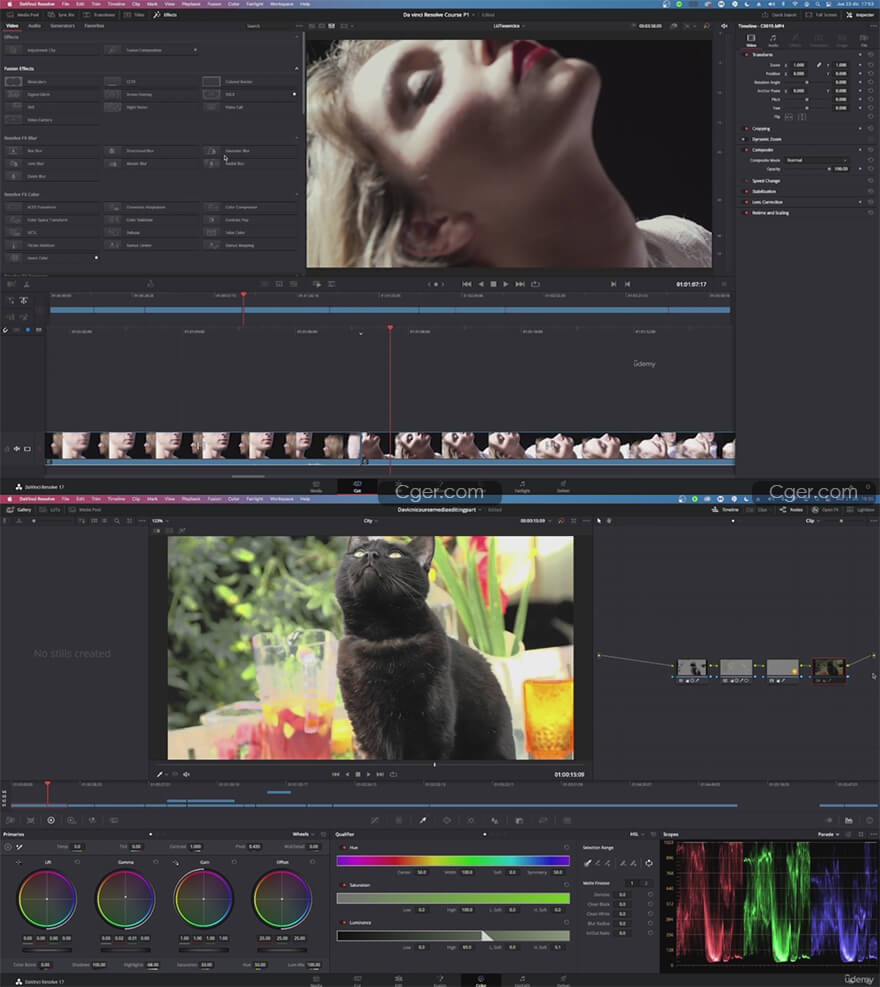Switch to Generators effects tab
The height and width of the screenshot is (987, 880).
coord(62,26)
